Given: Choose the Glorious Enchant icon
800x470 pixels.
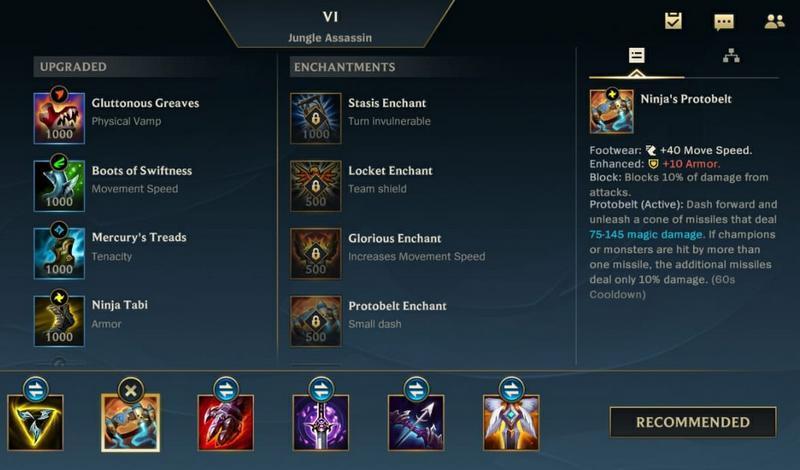Looking at the screenshot, I should coord(315,253).
